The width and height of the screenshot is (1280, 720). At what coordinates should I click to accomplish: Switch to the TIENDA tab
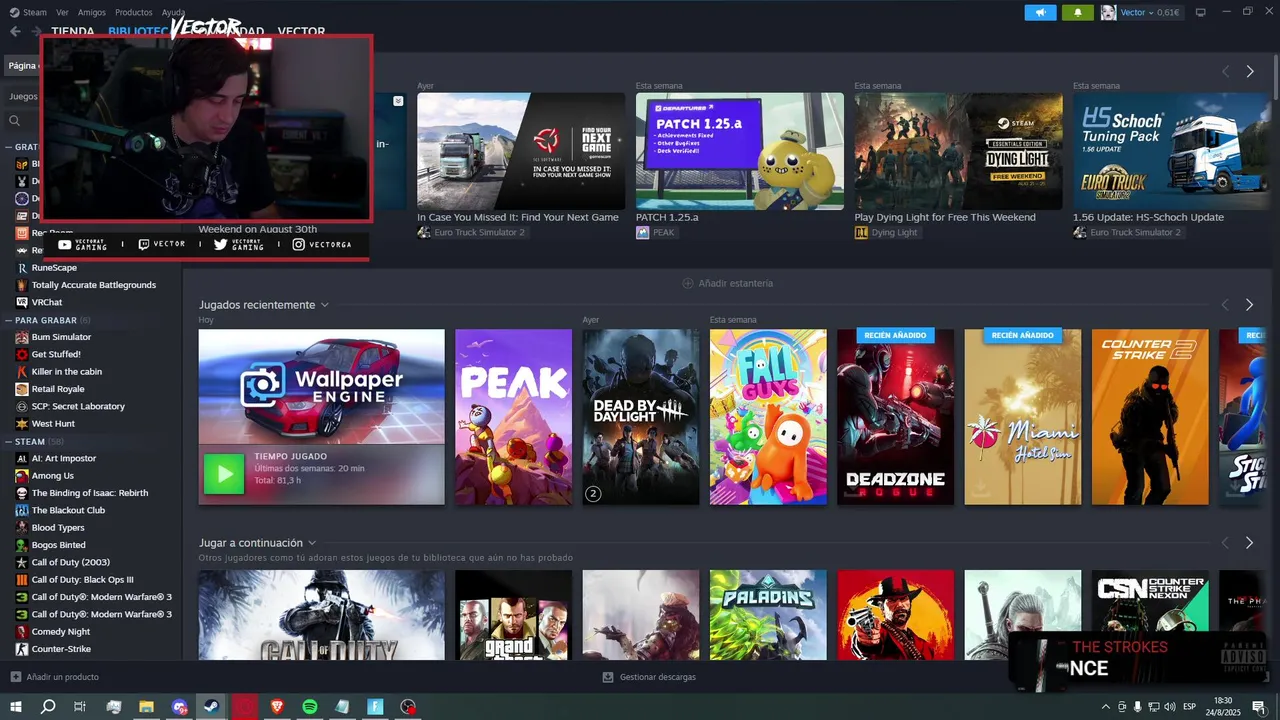click(x=73, y=32)
